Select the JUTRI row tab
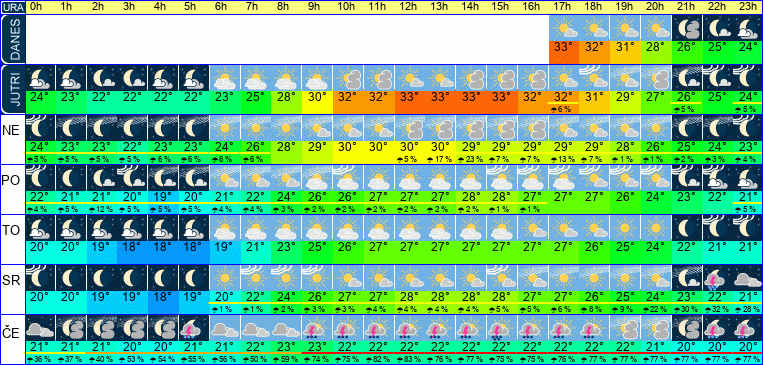 [x=12, y=90]
